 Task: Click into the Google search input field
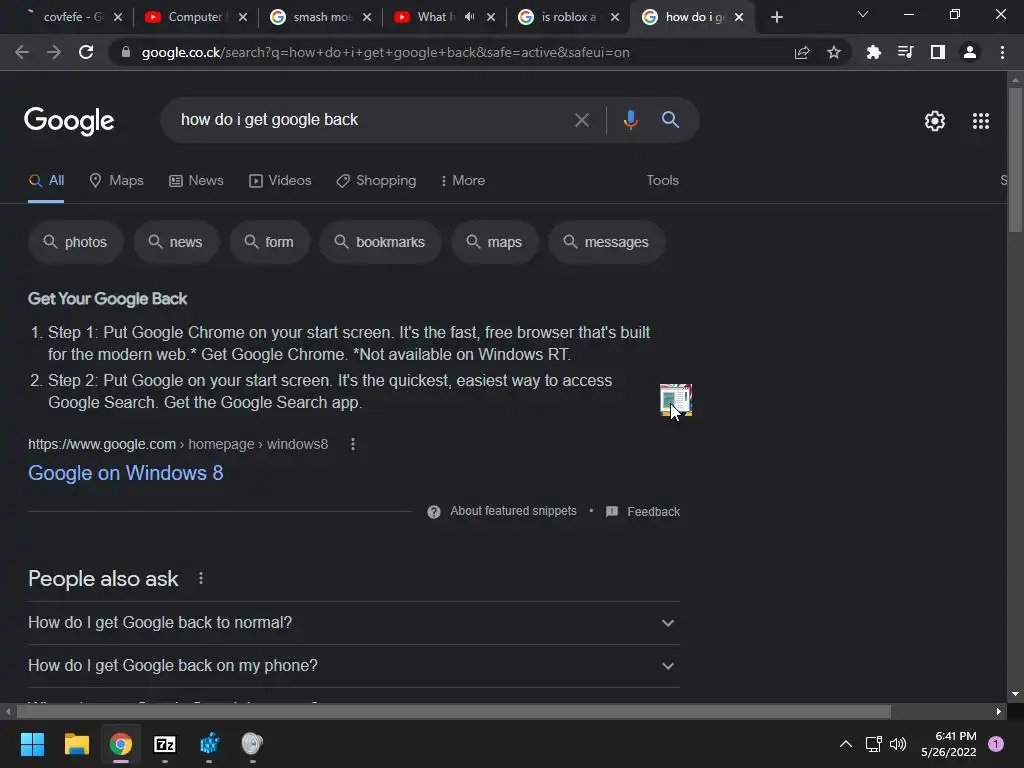pyautogui.click(x=369, y=120)
